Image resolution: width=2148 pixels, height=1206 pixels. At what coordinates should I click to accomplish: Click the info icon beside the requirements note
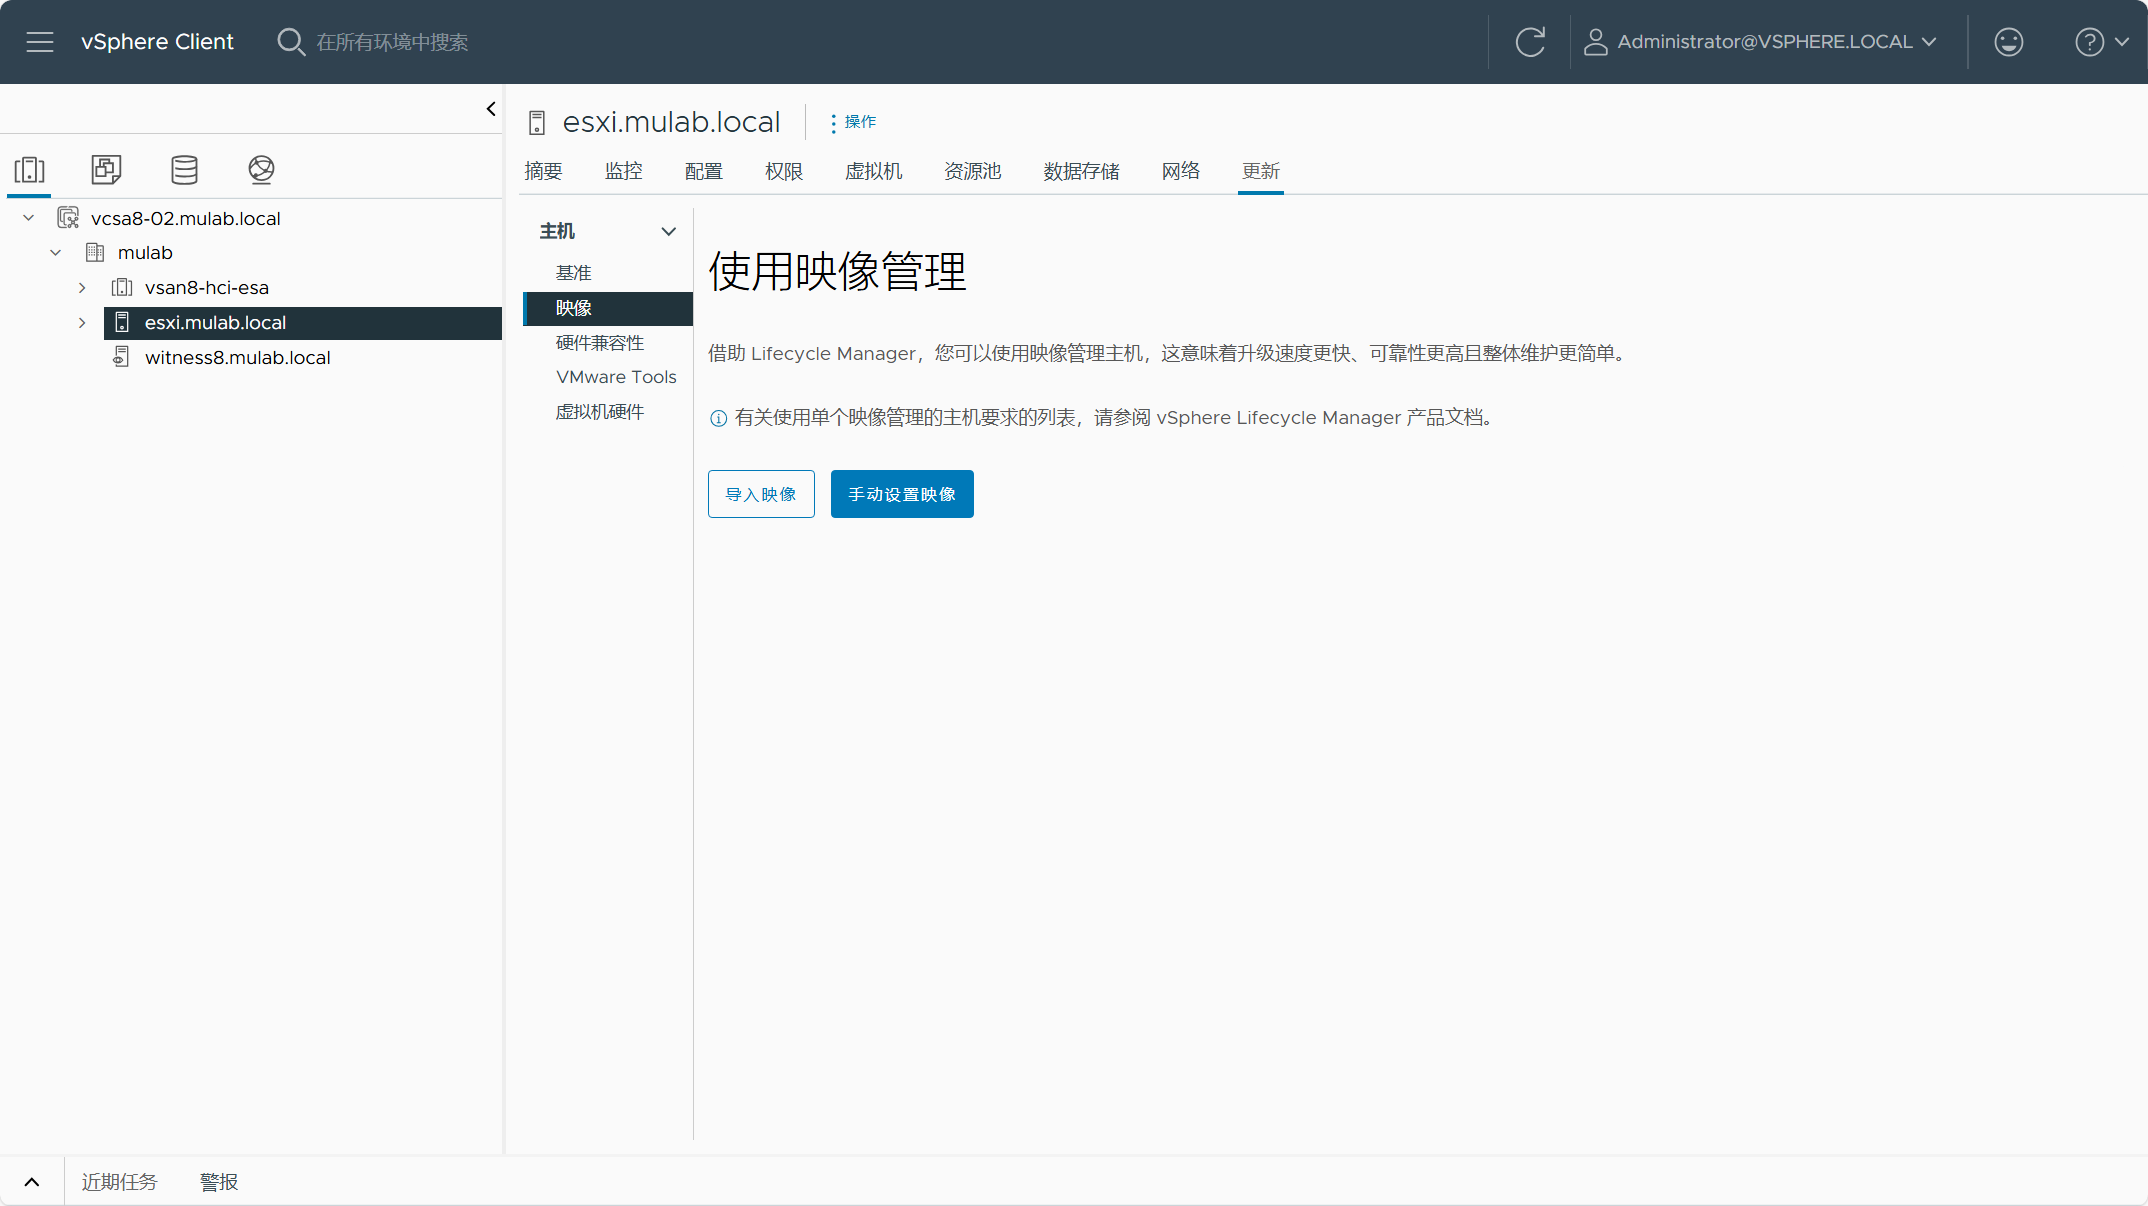(x=718, y=418)
